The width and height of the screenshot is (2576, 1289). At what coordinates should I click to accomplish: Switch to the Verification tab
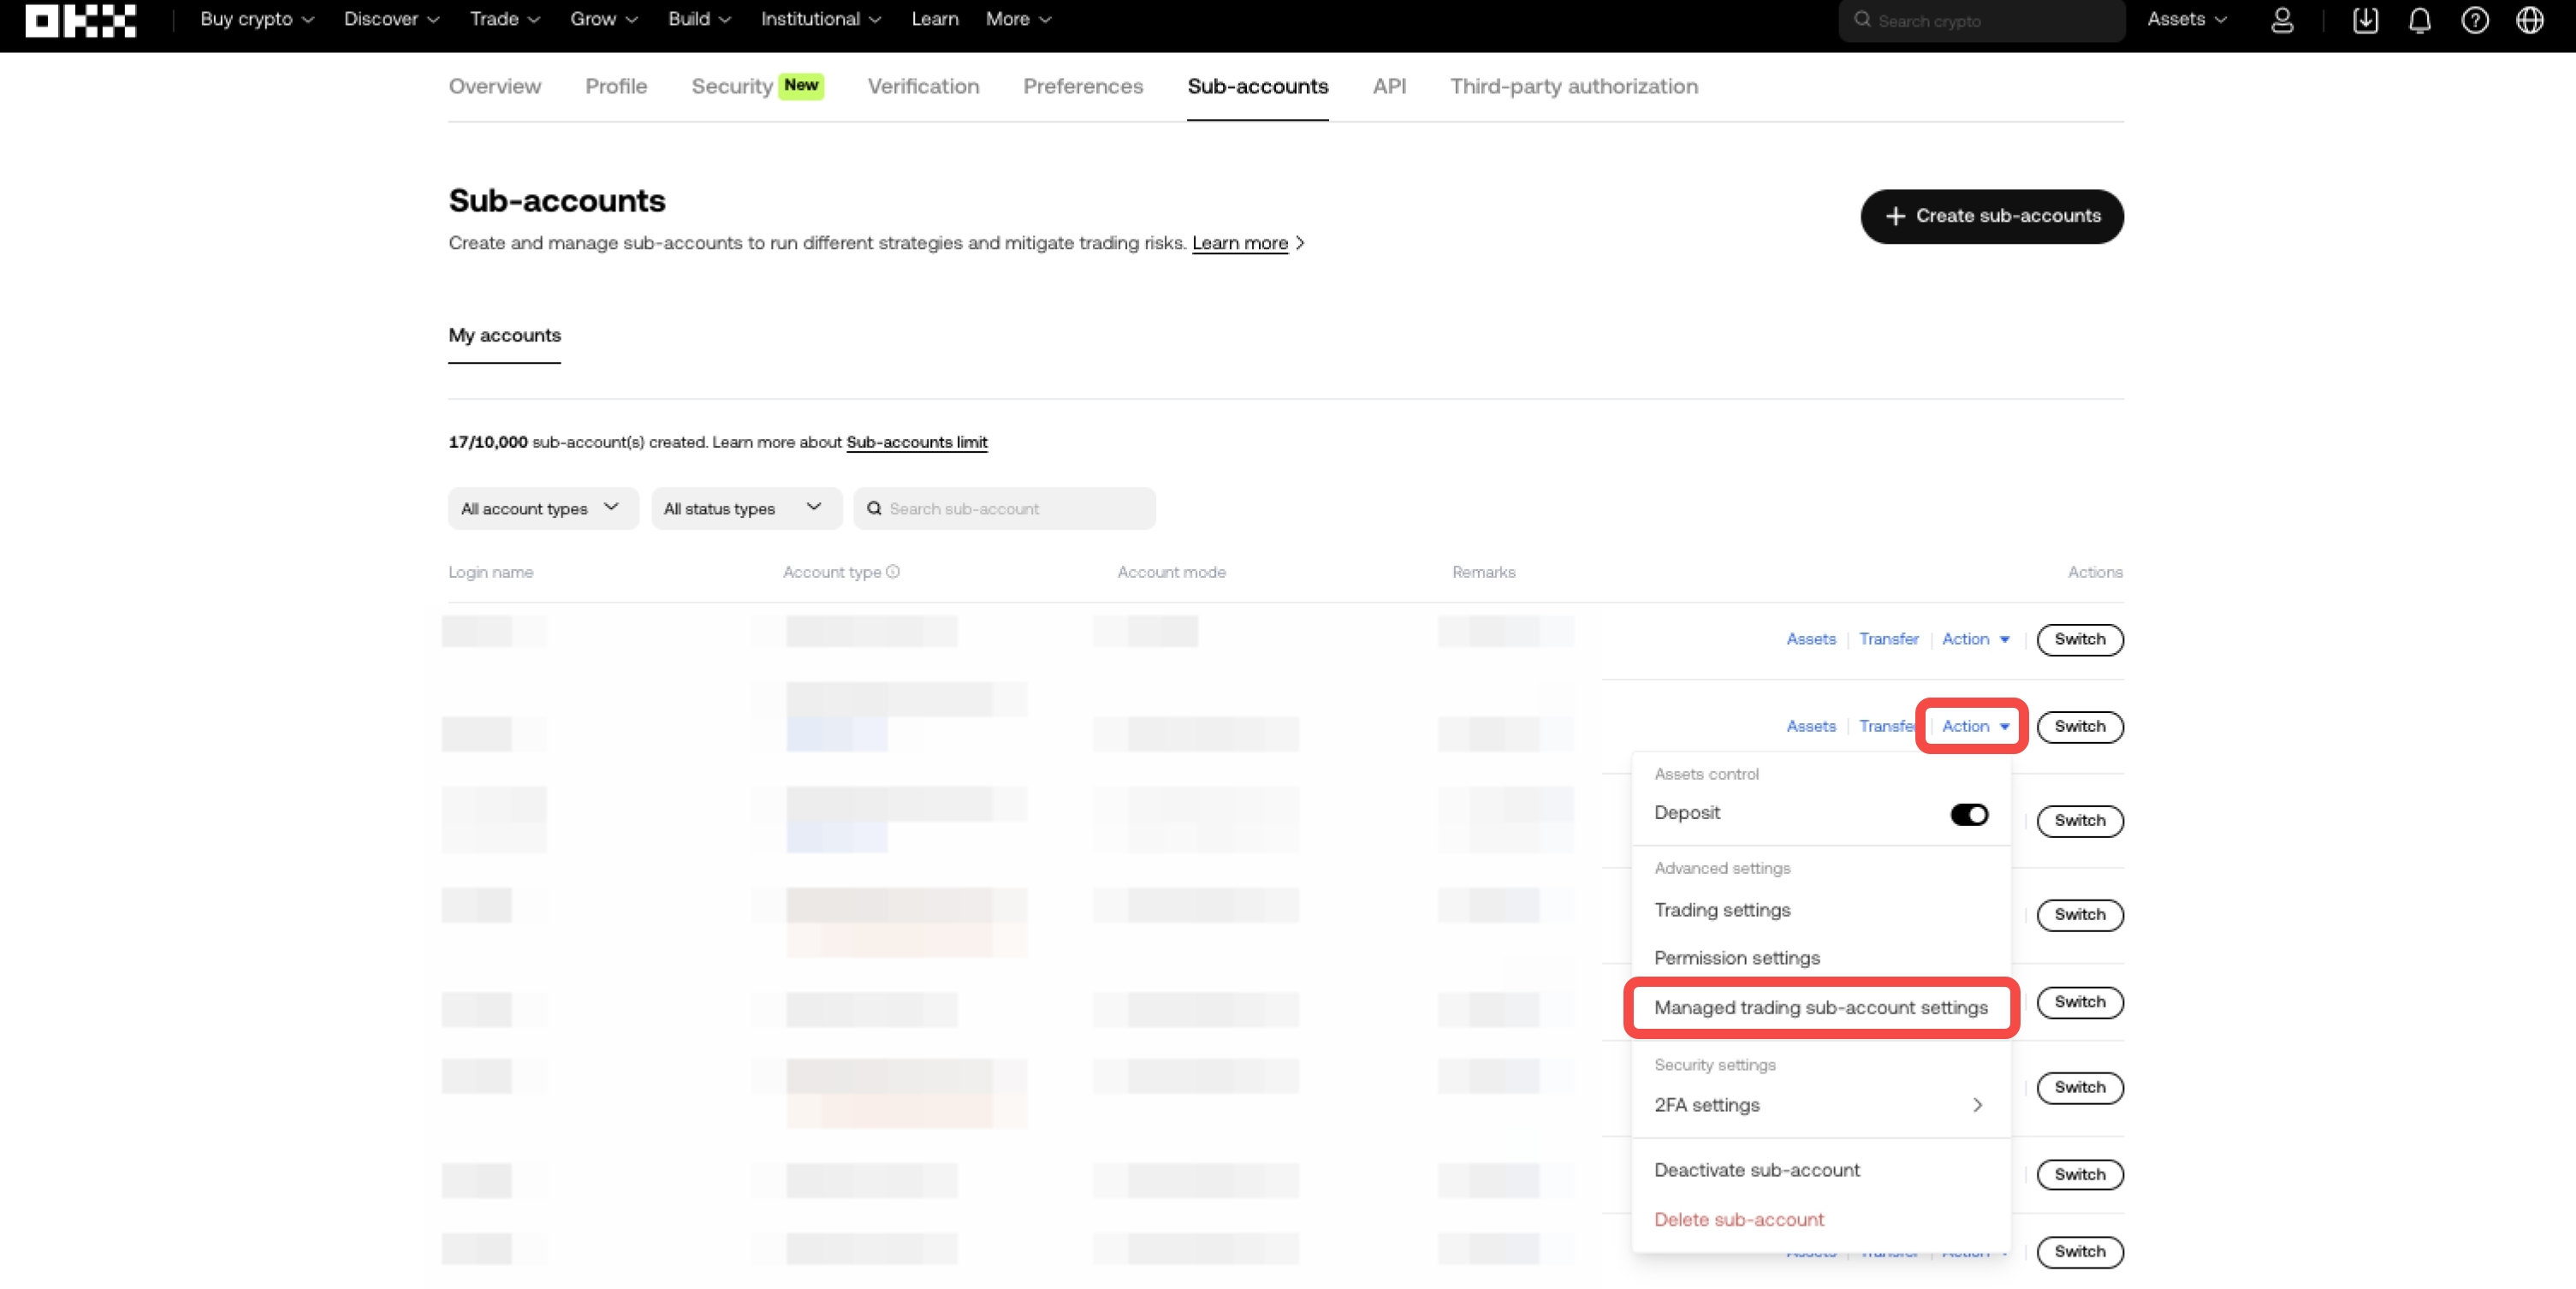[x=922, y=86]
